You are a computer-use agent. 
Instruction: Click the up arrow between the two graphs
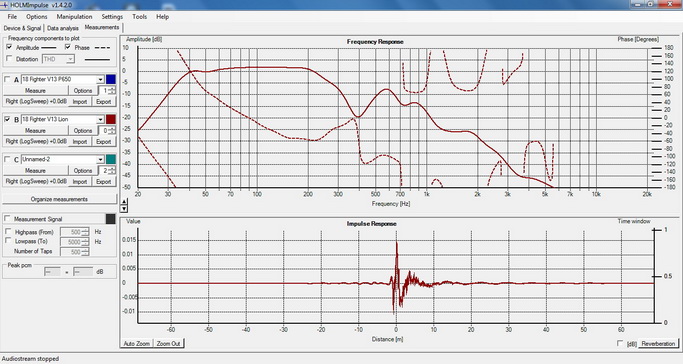pyautogui.click(x=124, y=202)
